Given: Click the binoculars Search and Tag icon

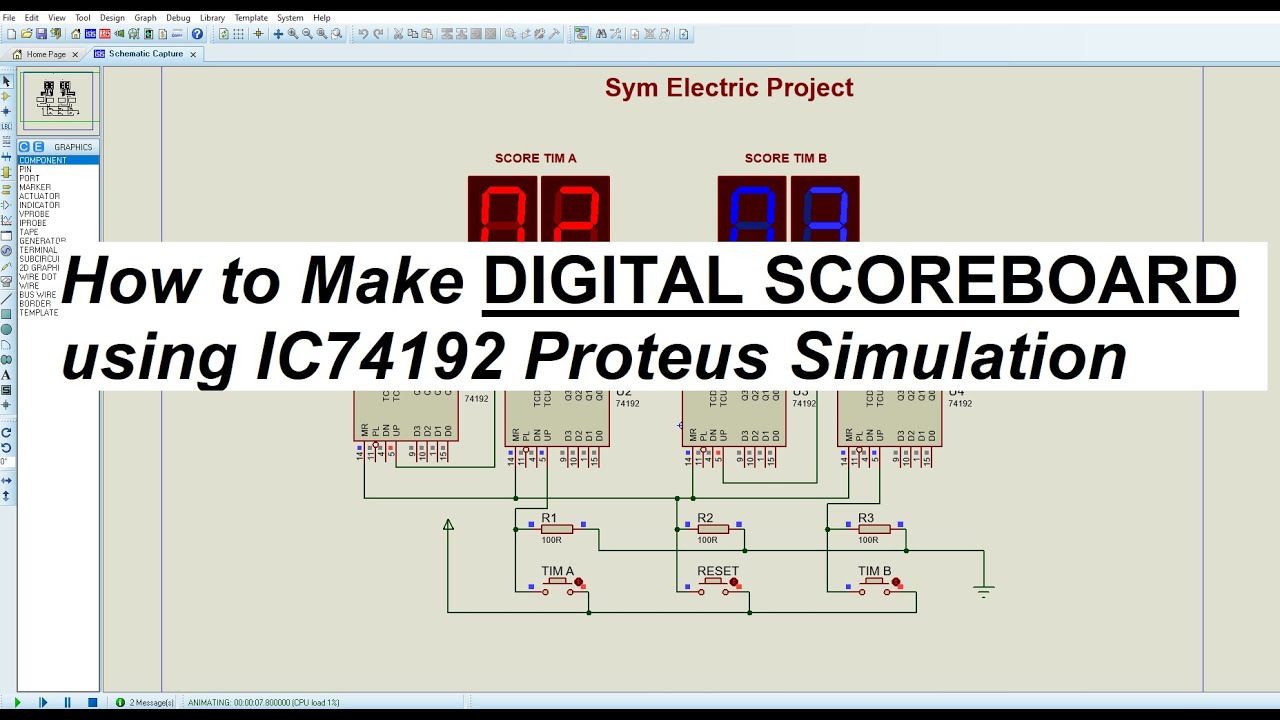Looking at the screenshot, I should pyautogui.click(x=601, y=34).
